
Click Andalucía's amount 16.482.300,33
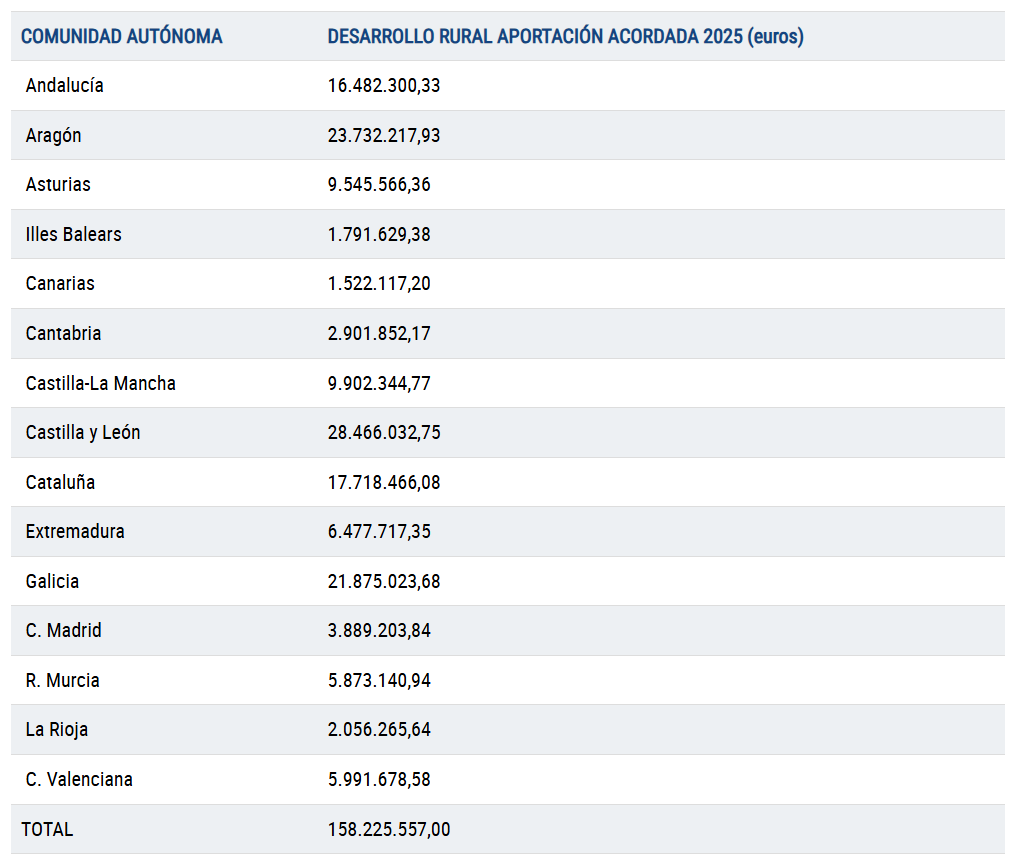point(383,86)
